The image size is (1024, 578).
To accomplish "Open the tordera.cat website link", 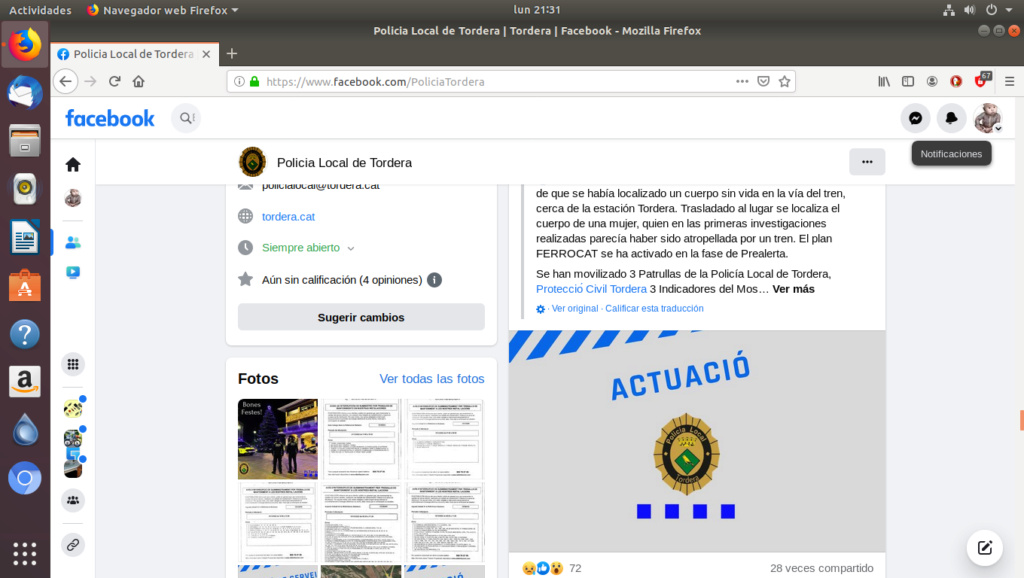I will point(288,216).
